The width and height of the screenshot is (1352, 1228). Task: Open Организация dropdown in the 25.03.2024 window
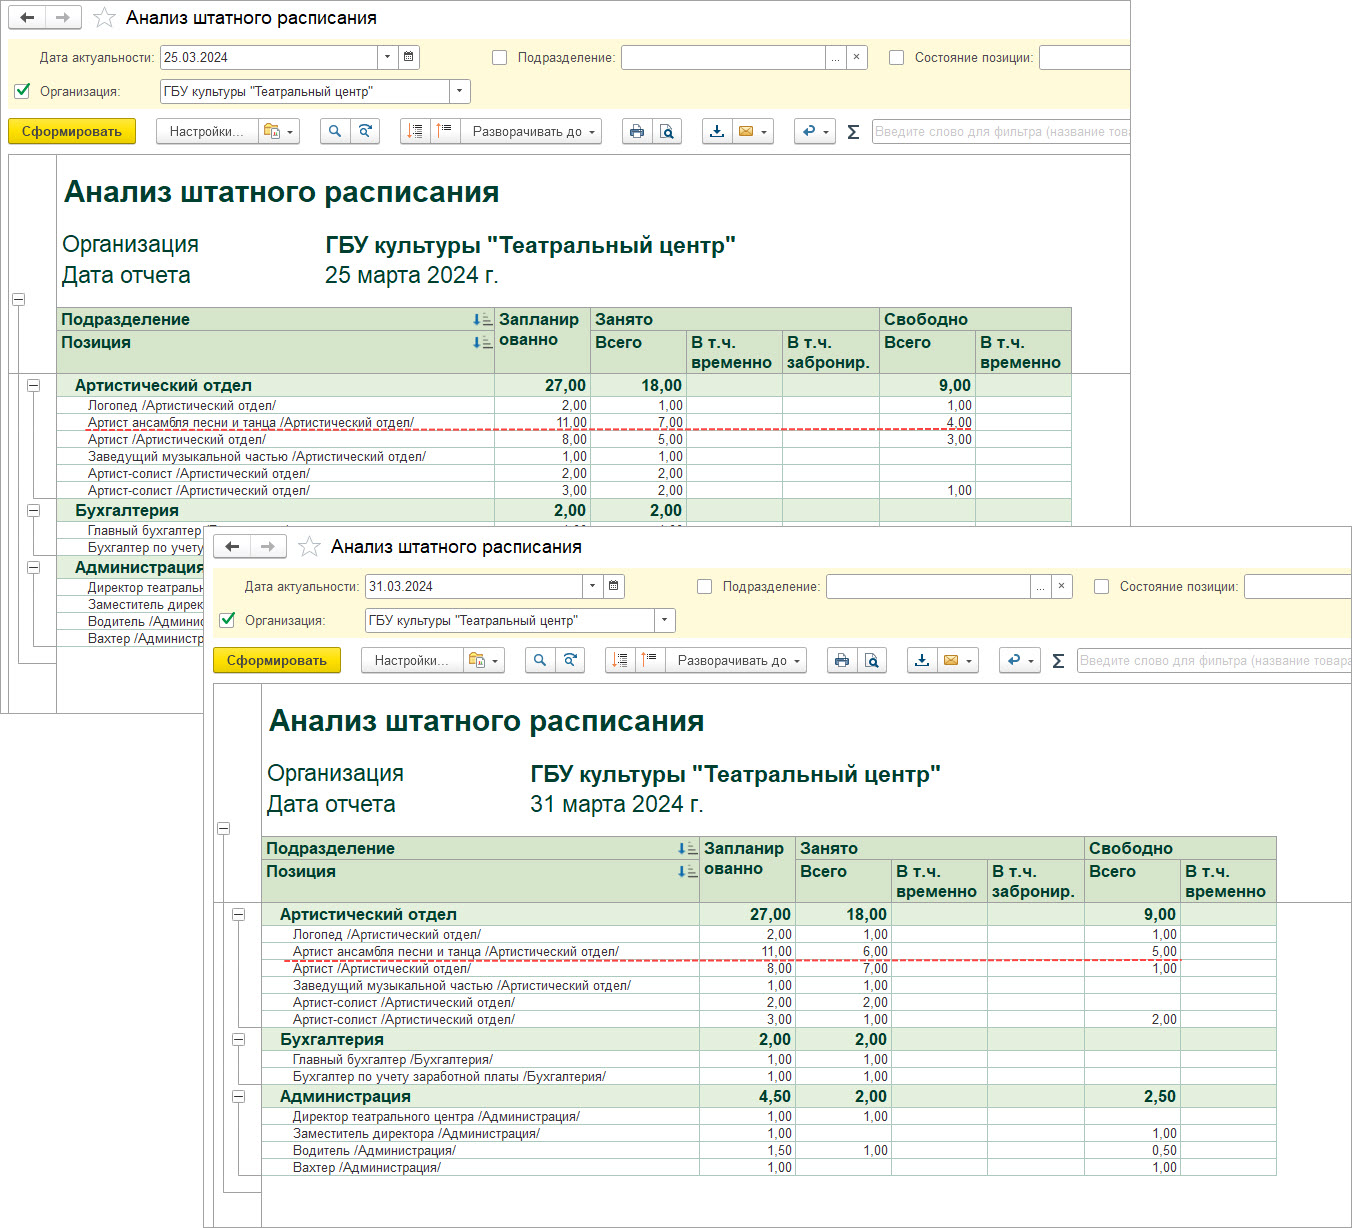tap(460, 91)
